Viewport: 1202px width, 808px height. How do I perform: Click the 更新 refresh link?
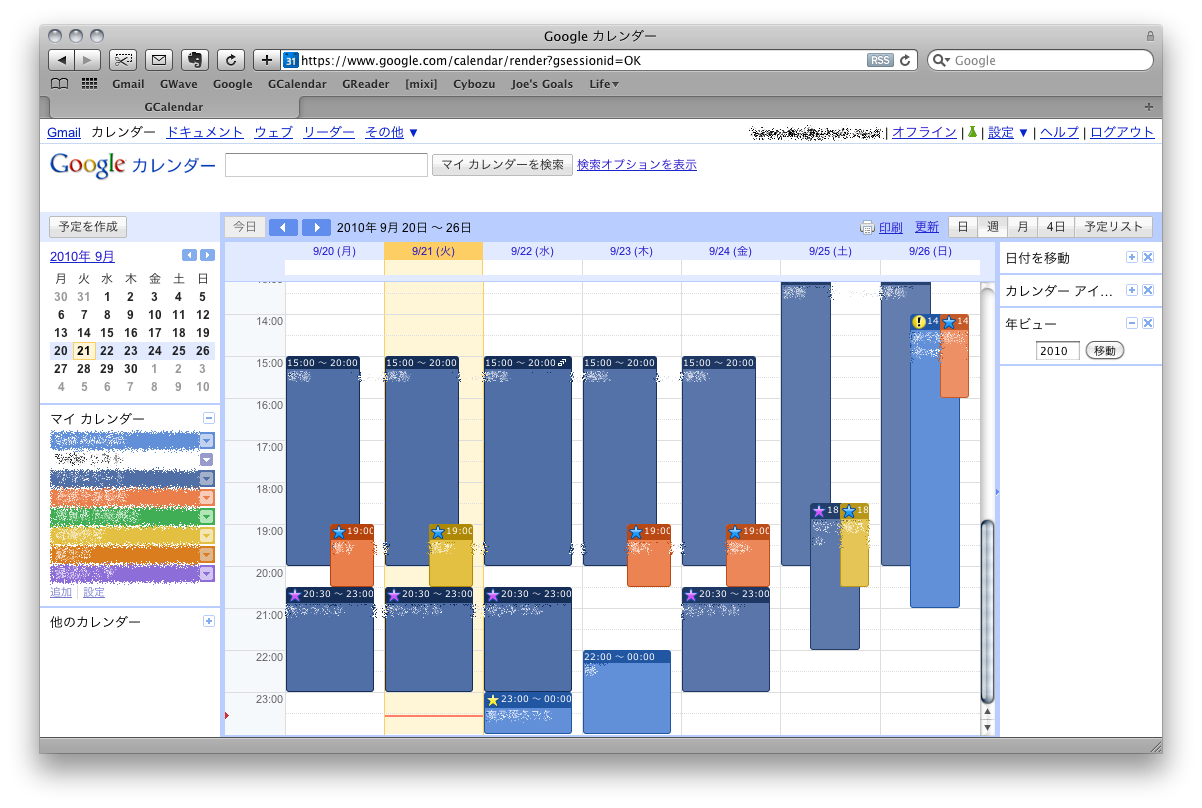[927, 227]
